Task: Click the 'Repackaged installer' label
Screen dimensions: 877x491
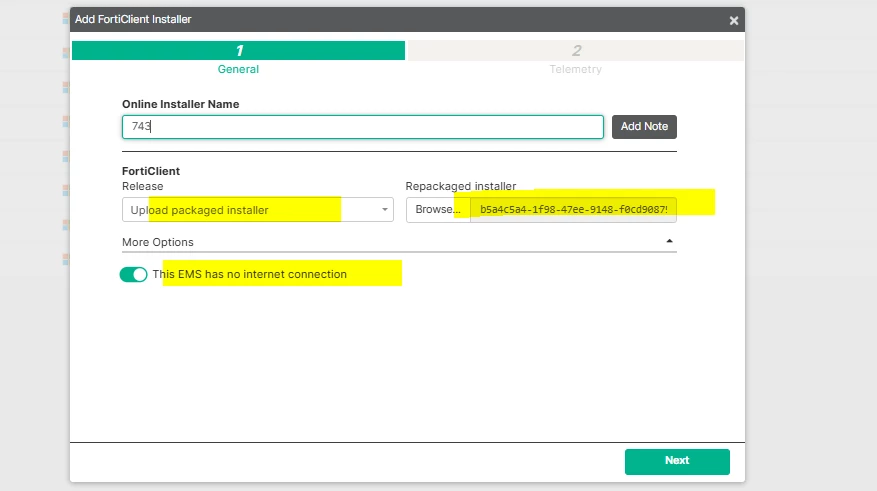Action: (x=461, y=186)
